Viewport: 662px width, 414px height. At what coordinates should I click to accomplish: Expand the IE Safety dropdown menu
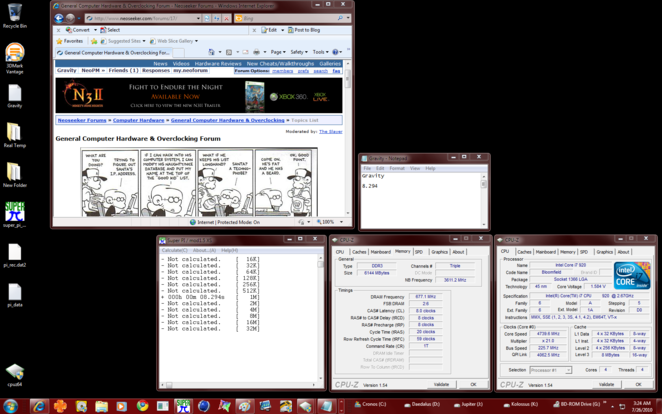click(298, 52)
